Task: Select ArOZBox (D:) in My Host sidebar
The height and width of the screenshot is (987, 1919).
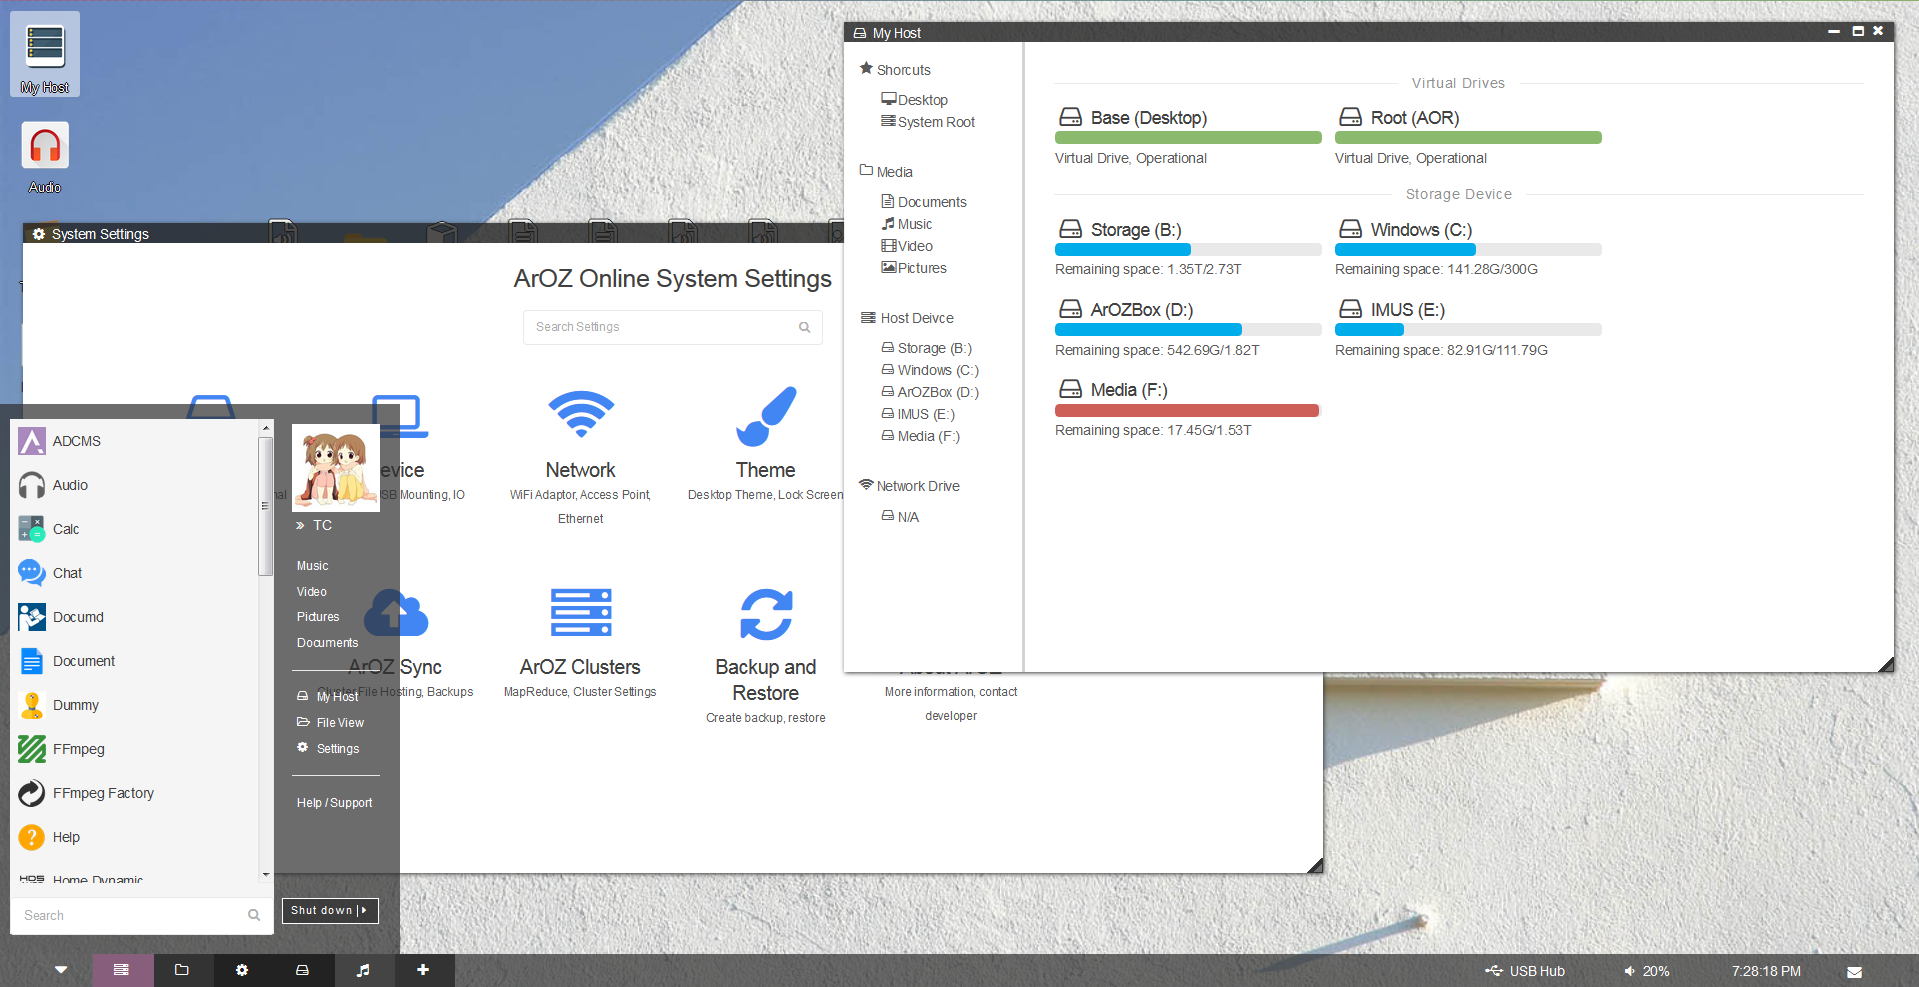Action: tap(929, 392)
